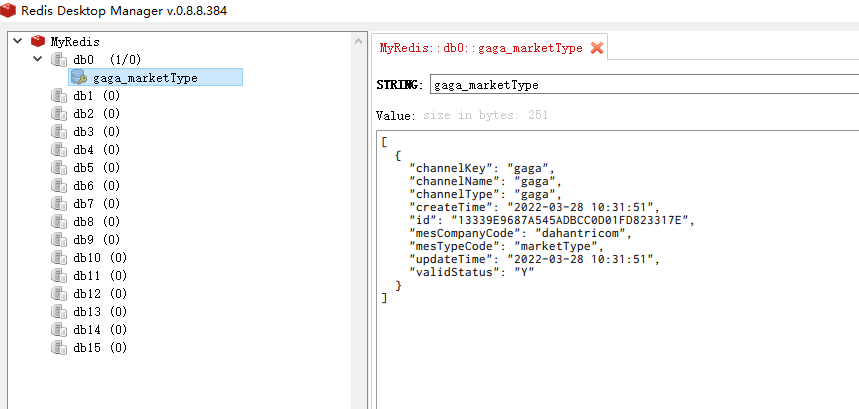
Task: Click the db2 database icon
Action: tap(59, 114)
